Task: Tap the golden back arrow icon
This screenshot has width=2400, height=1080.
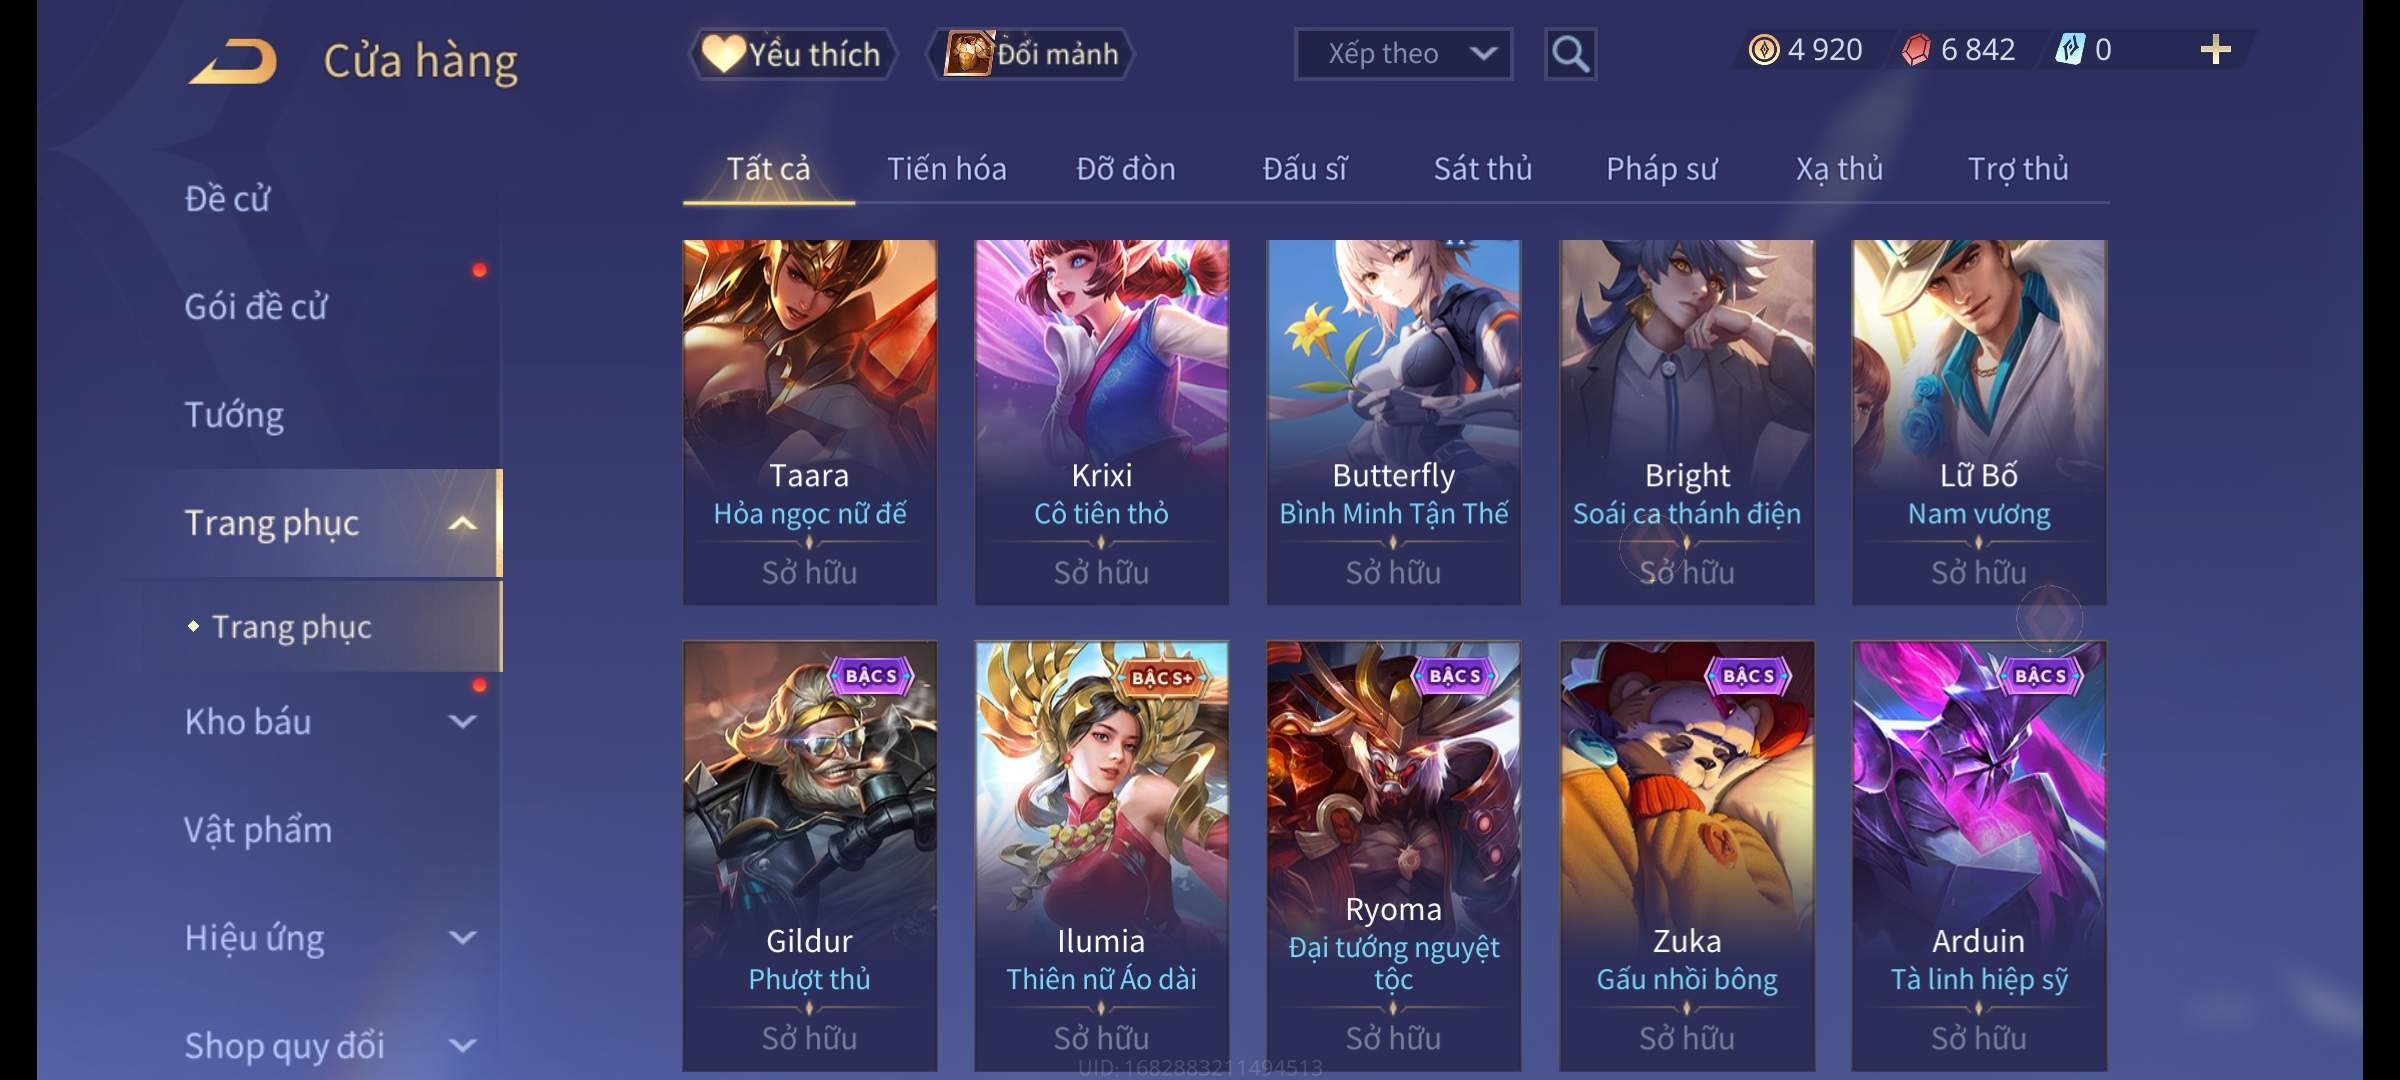Action: click(233, 61)
